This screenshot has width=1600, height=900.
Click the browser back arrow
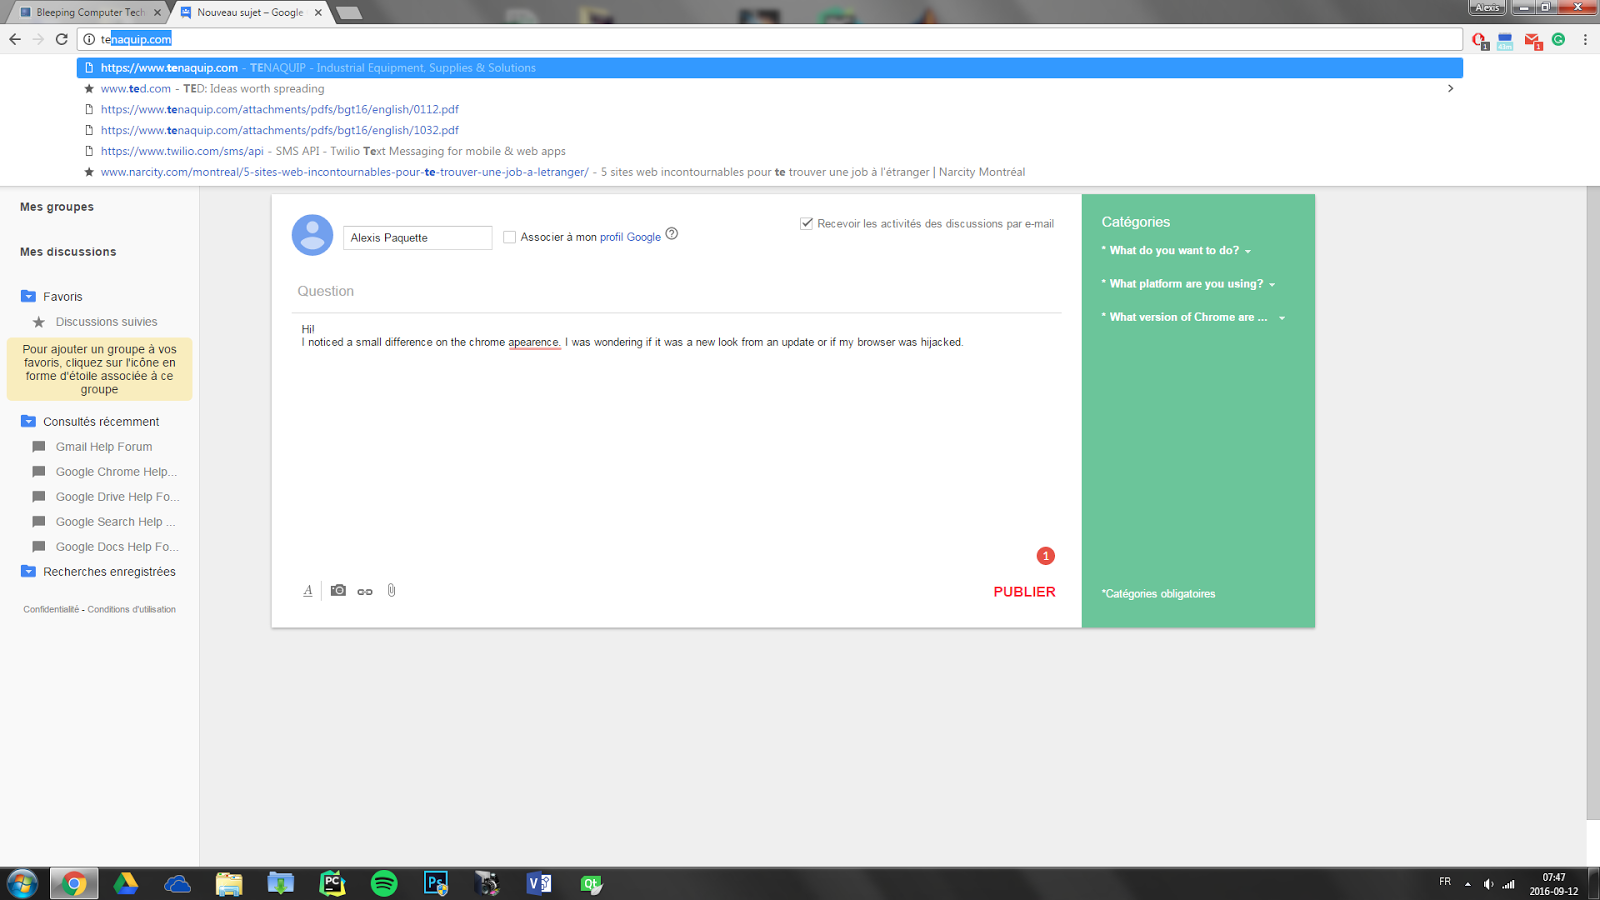(15, 39)
